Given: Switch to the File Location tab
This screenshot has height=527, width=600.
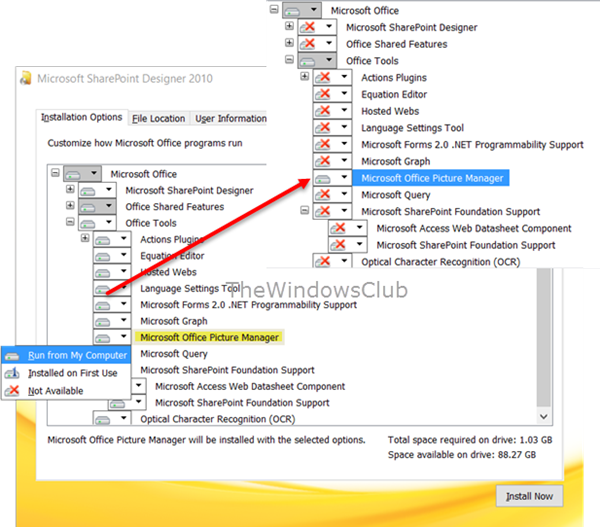Looking at the screenshot, I should (158, 119).
